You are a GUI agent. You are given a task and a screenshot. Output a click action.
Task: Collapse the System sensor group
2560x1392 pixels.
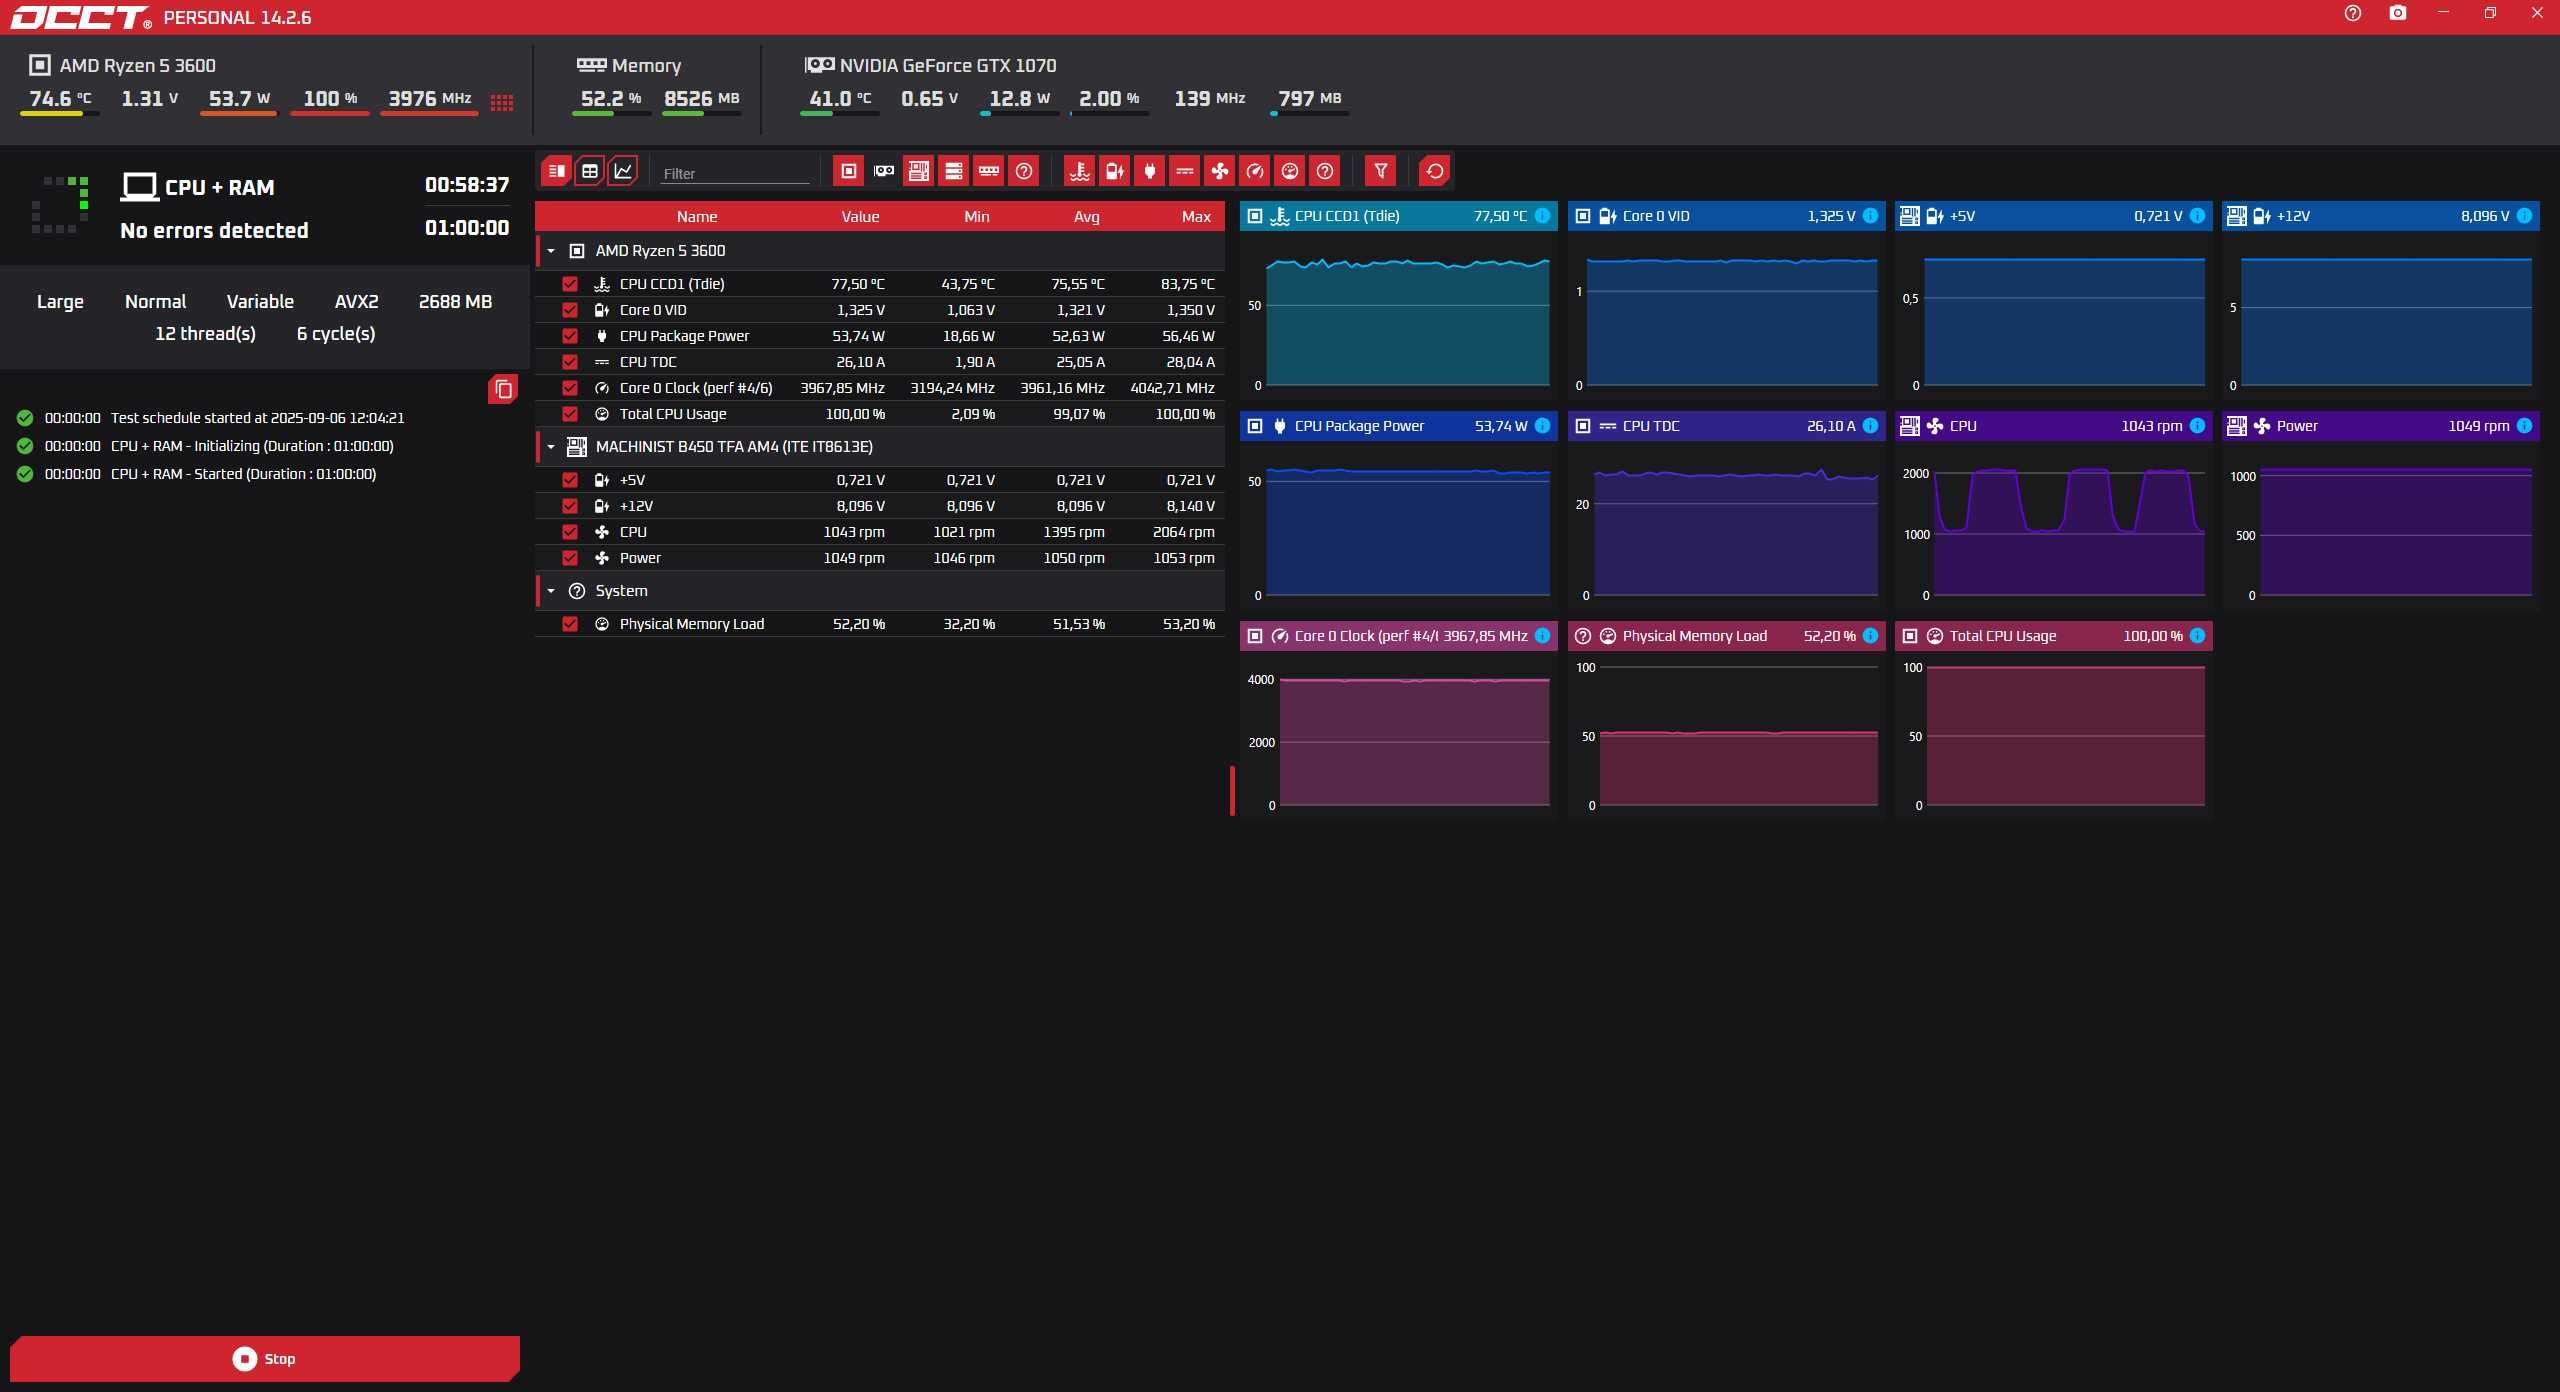click(x=551, y=591)
